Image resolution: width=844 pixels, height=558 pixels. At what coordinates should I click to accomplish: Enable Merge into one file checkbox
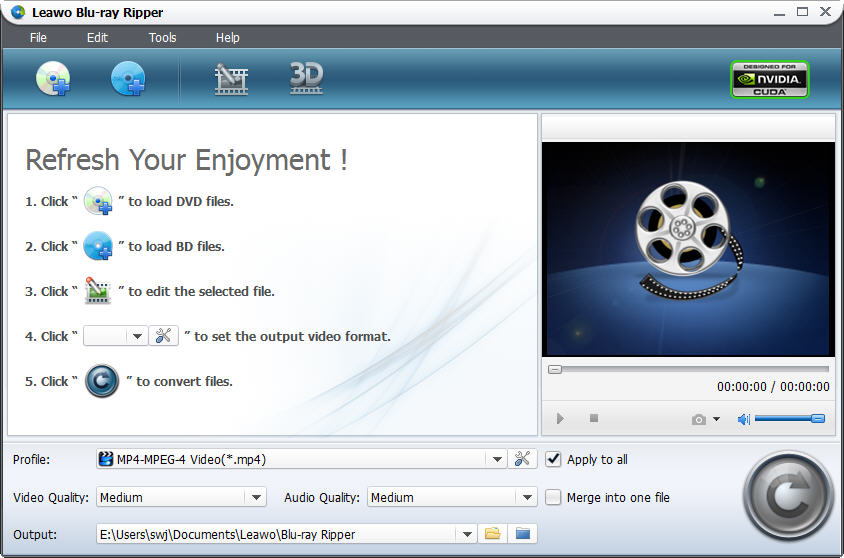point(554,497)
